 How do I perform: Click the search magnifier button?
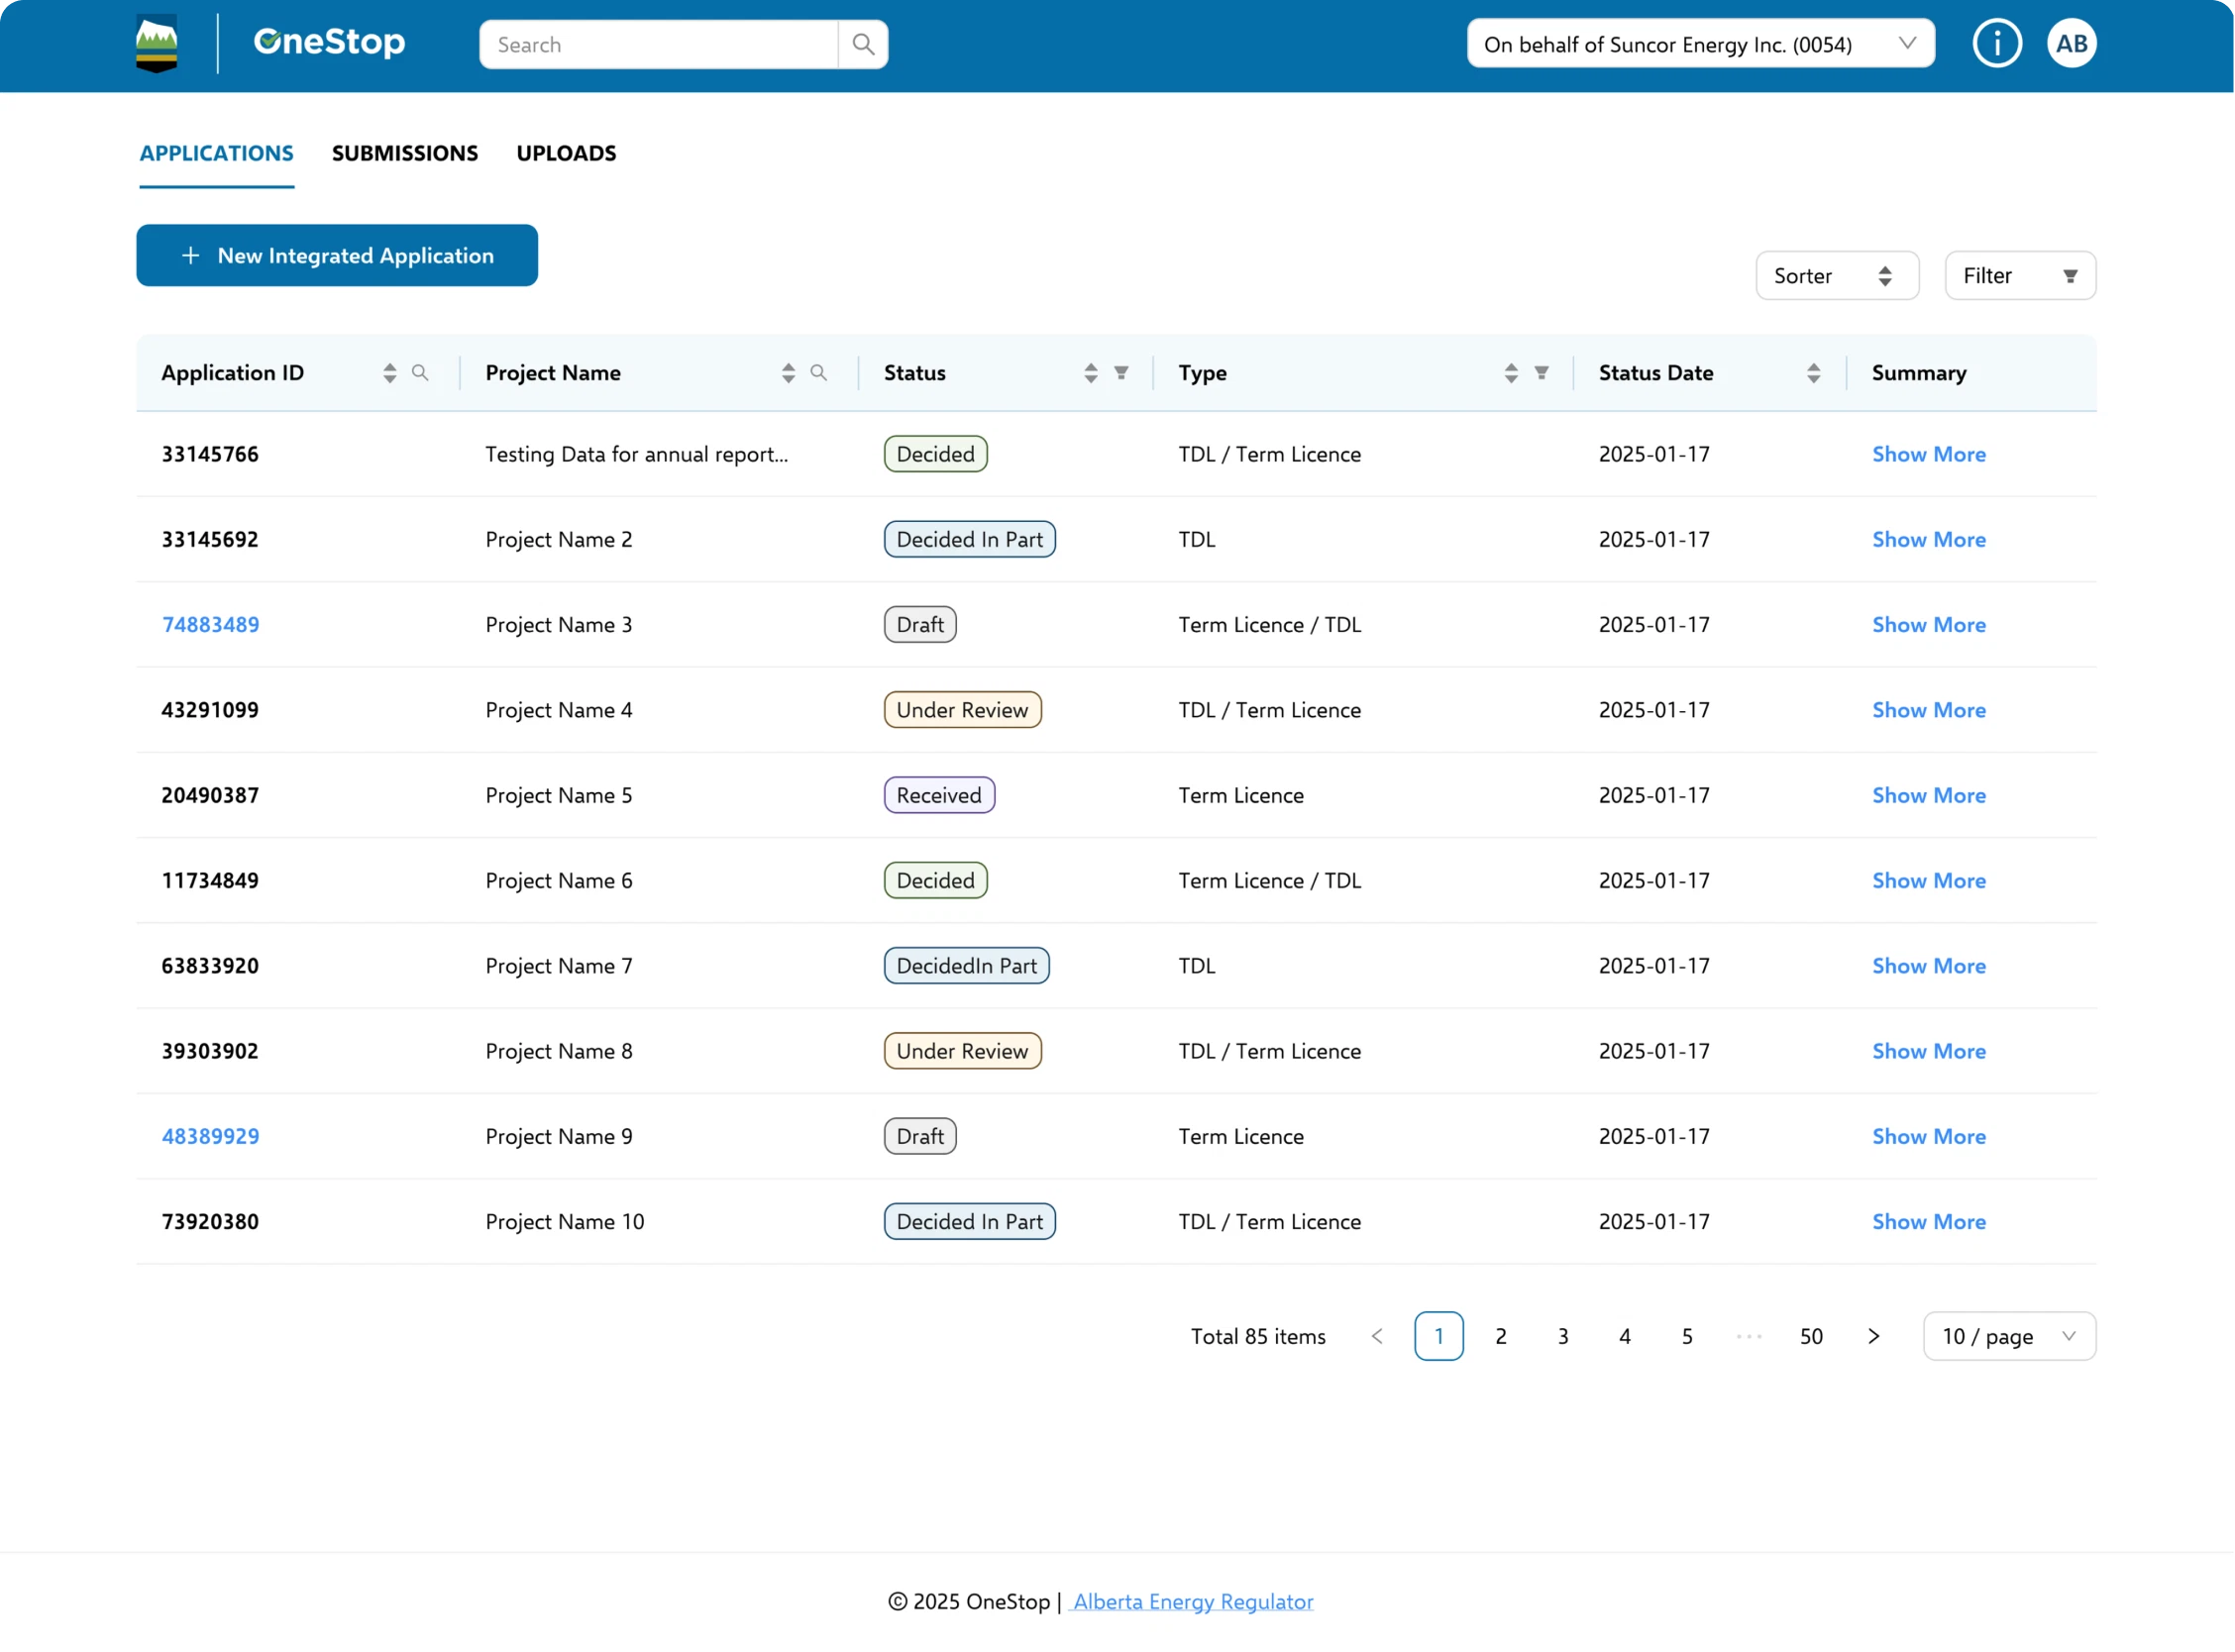[863, 44]
